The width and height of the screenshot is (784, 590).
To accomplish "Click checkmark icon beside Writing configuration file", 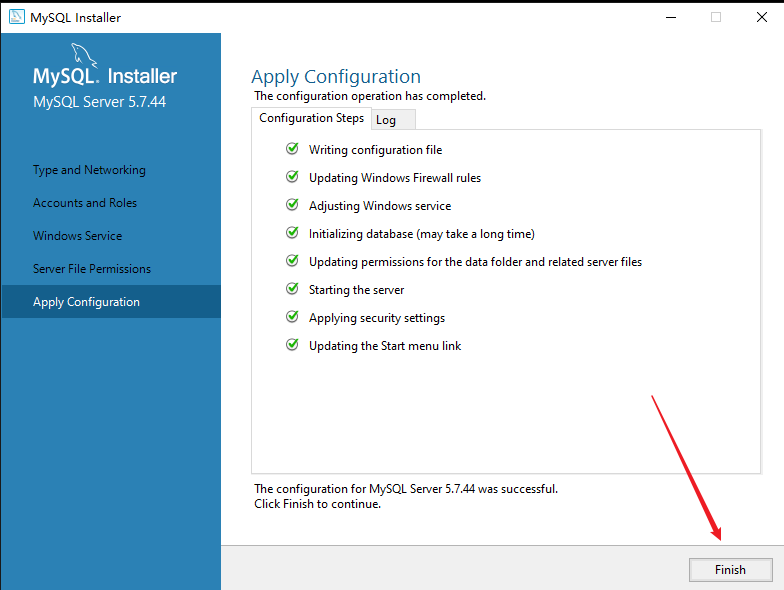I will [x=292, y=148].
